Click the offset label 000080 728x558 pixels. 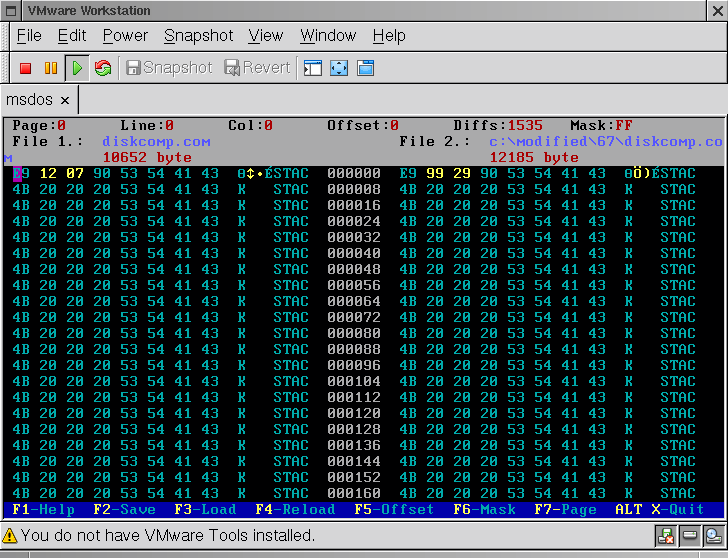pos(354,333)
